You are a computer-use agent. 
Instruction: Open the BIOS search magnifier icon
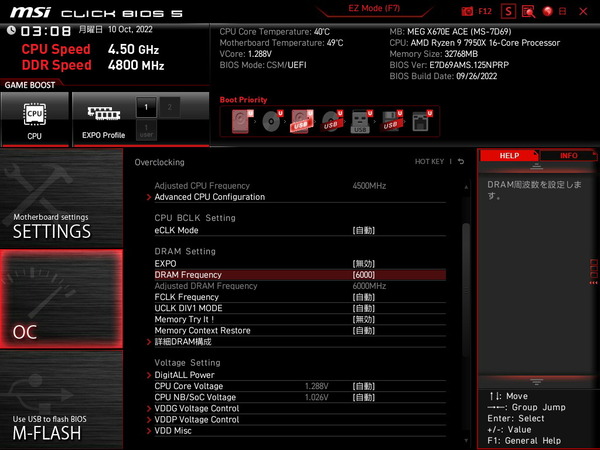pyautogui.click(x=528, y=11)
